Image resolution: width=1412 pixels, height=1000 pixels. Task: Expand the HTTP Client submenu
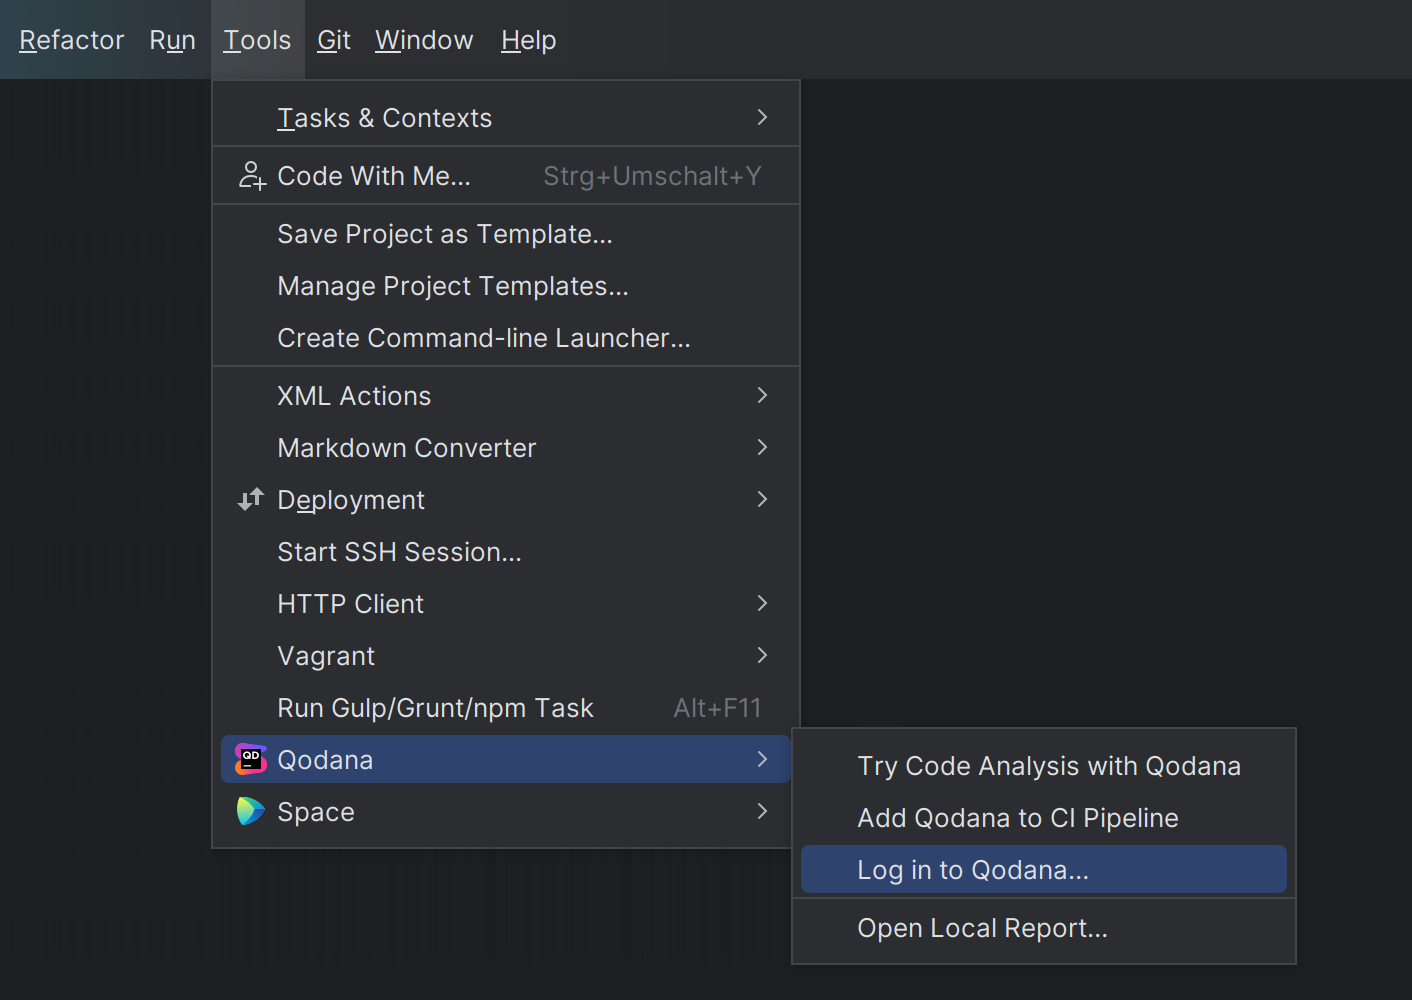(x=500, y=603)
